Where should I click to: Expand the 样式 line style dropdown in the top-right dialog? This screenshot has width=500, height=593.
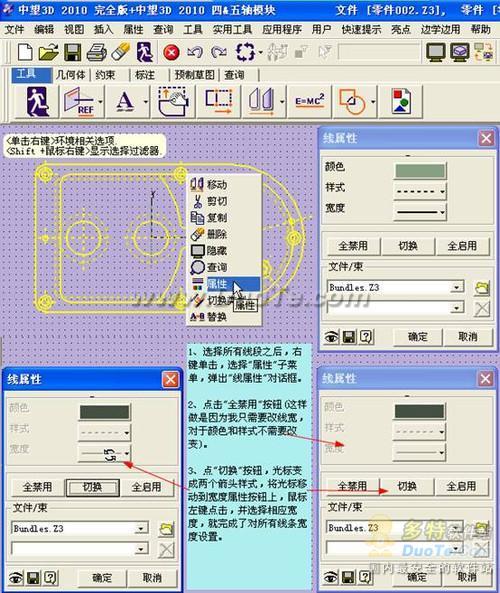click(420, 191)
